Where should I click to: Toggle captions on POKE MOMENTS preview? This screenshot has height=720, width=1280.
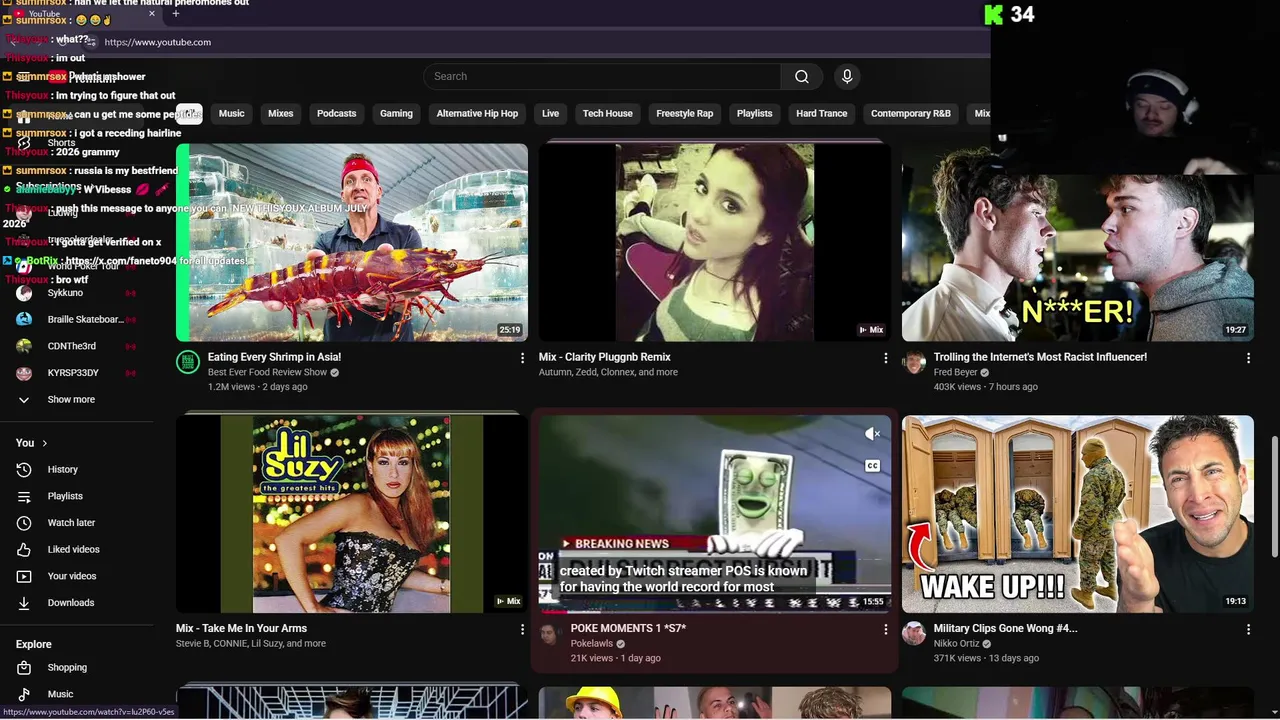click(x=872, y=466)
